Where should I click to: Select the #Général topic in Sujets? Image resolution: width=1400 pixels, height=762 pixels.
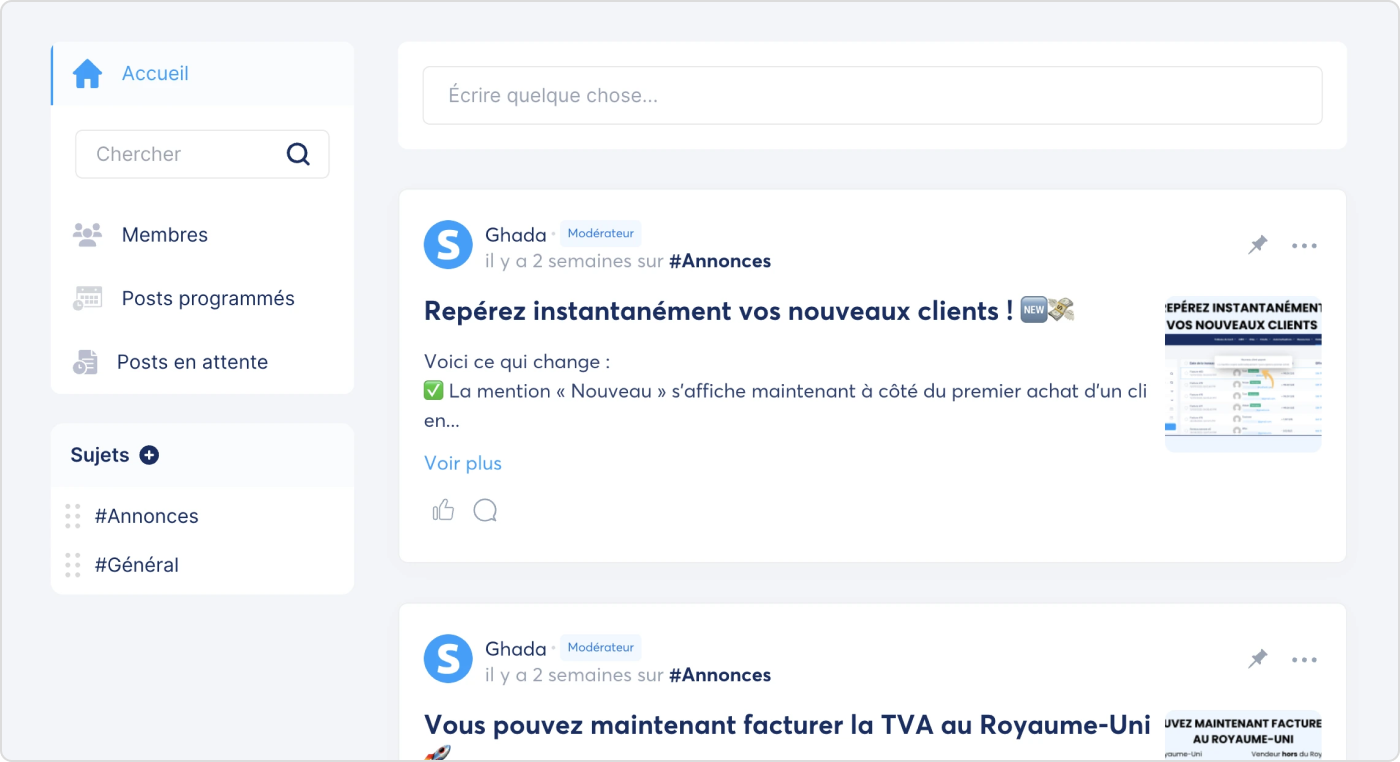[x=136, y=565]
